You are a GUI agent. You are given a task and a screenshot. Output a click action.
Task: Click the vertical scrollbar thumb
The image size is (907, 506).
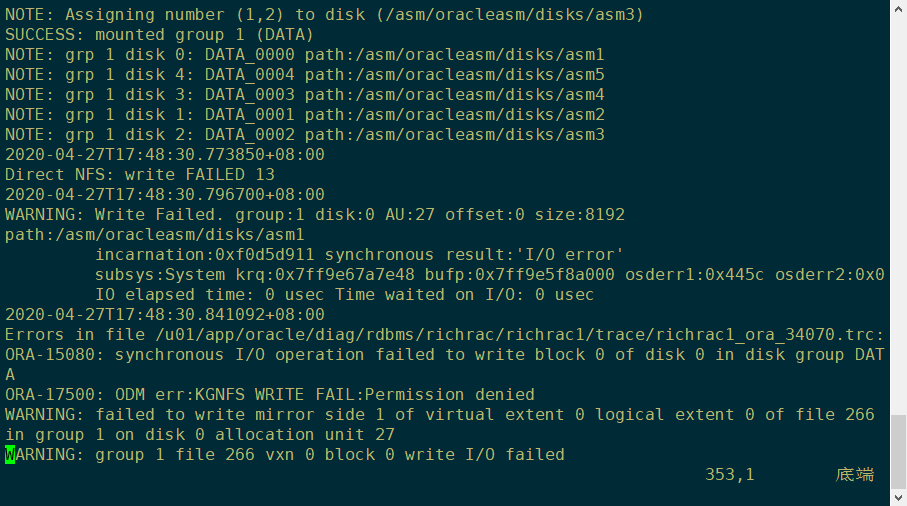898,452
